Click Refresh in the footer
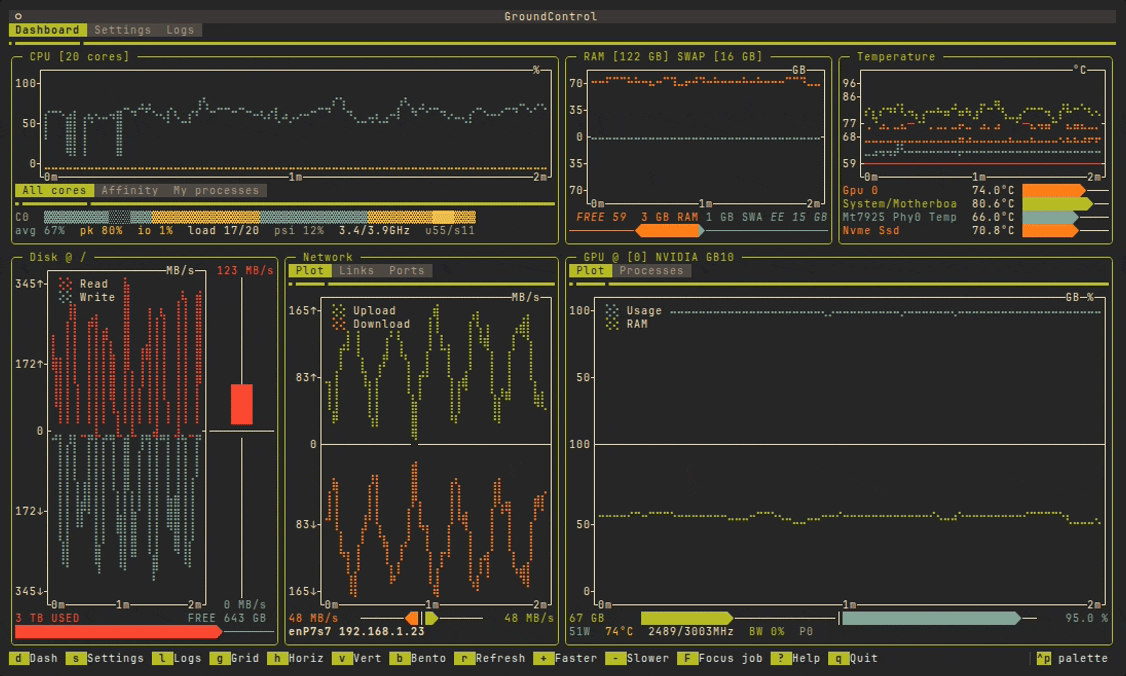 [x=489, y=658]
